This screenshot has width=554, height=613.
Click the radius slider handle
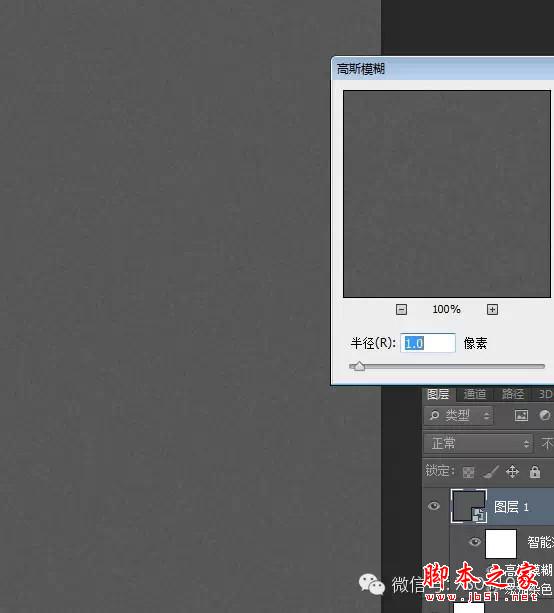click(x=359, y=366)
